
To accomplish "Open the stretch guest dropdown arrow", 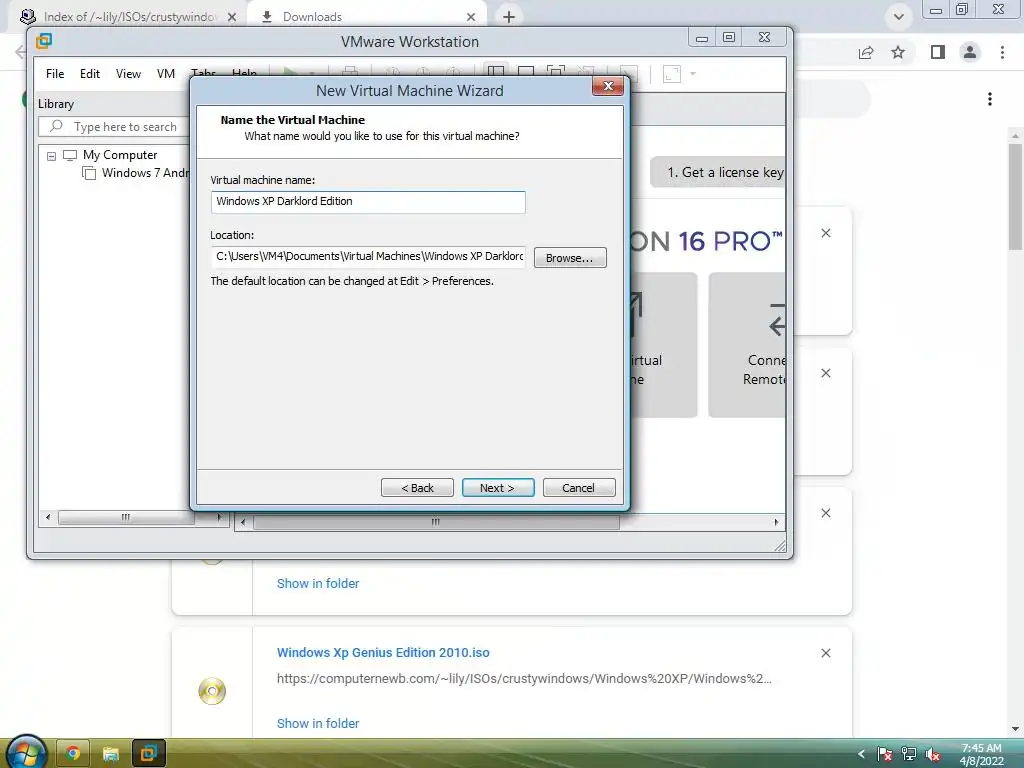I will (693, 74).
